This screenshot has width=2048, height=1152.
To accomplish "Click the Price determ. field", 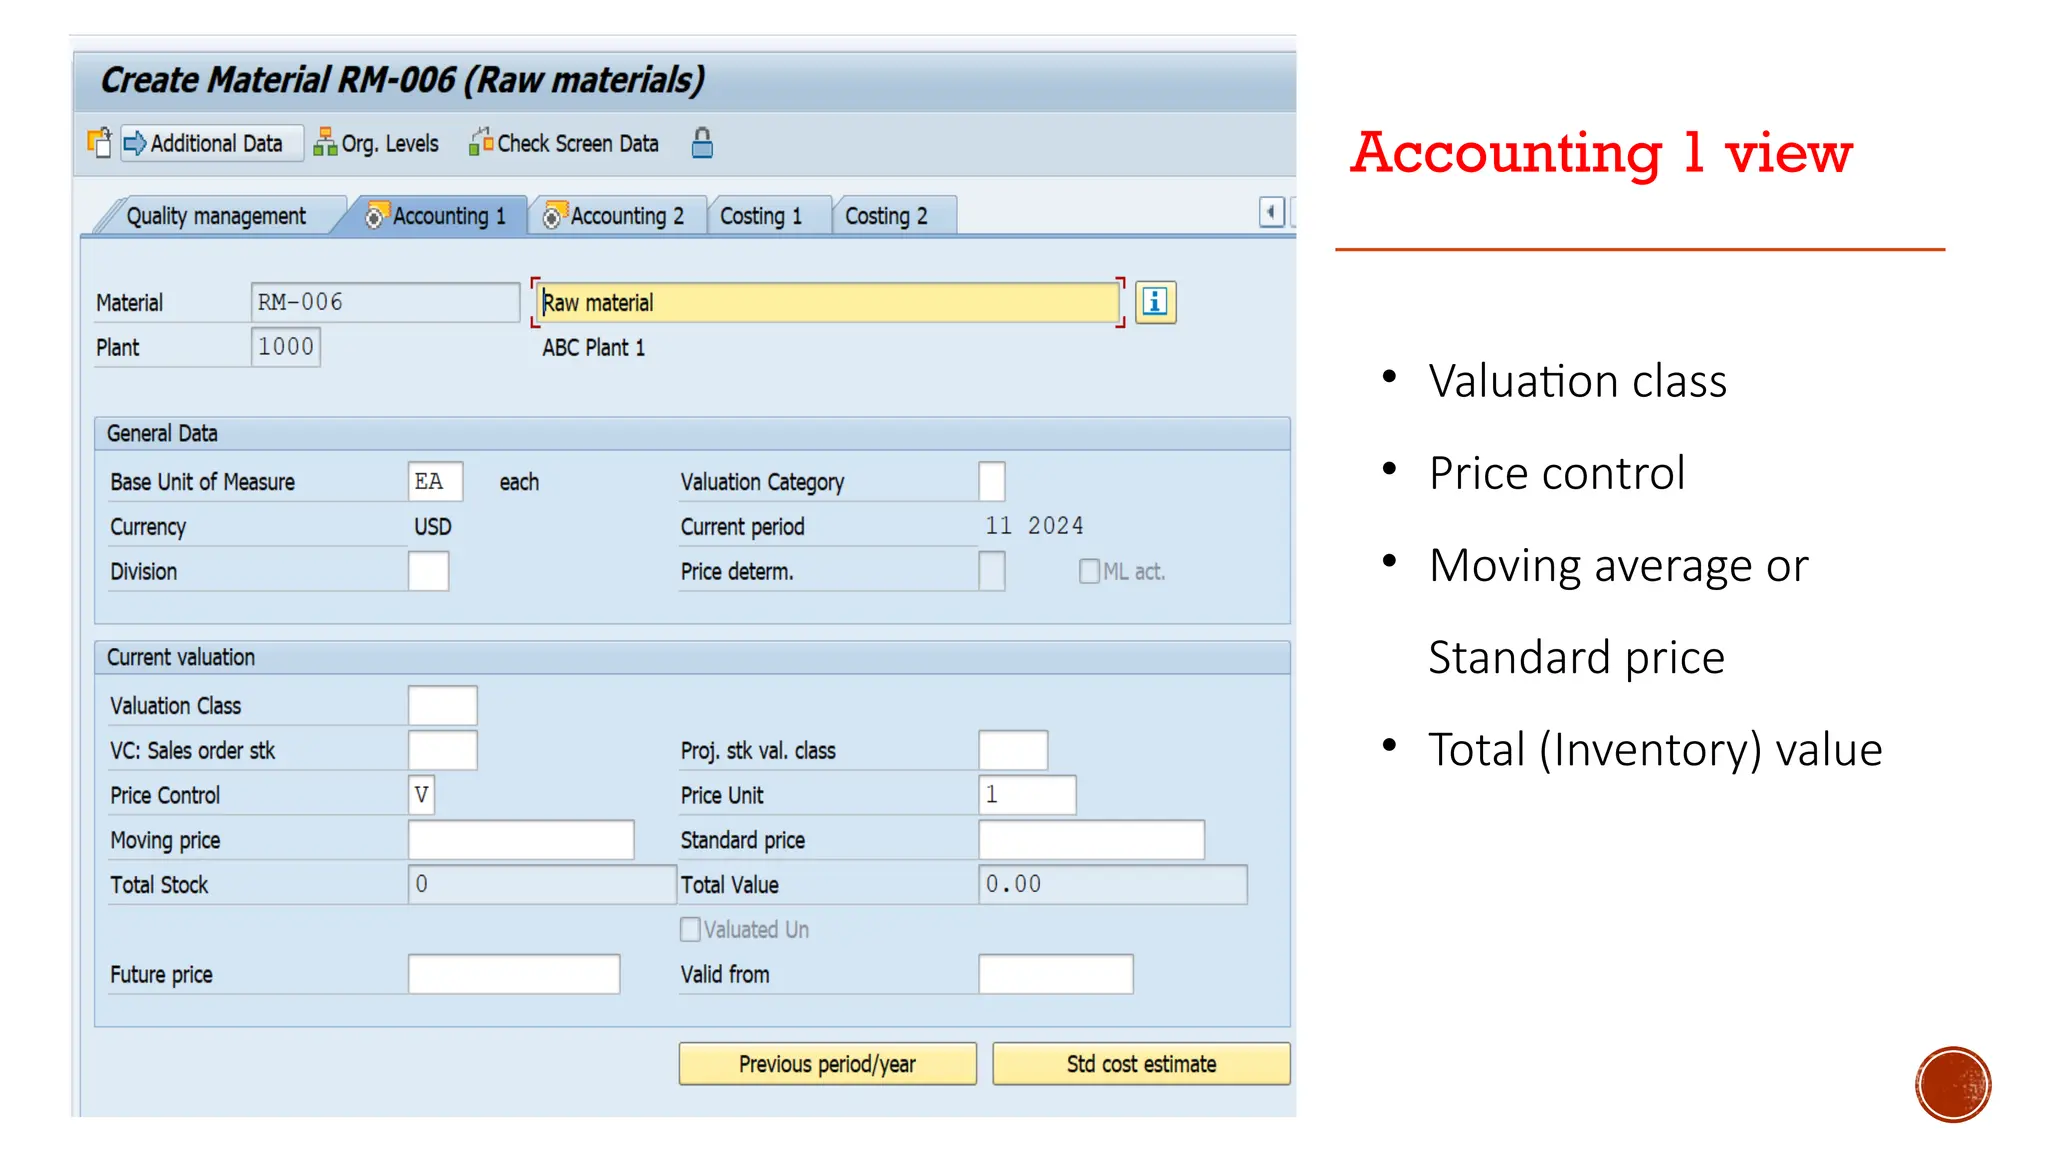I will (x=992, y=571).
